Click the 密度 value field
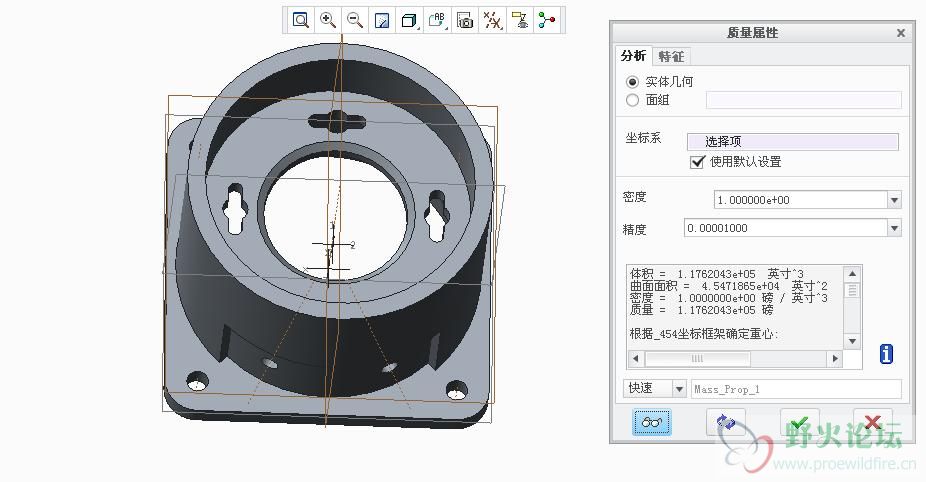The width and height of the screenshot is (926, 482). [x=801, y=200]
